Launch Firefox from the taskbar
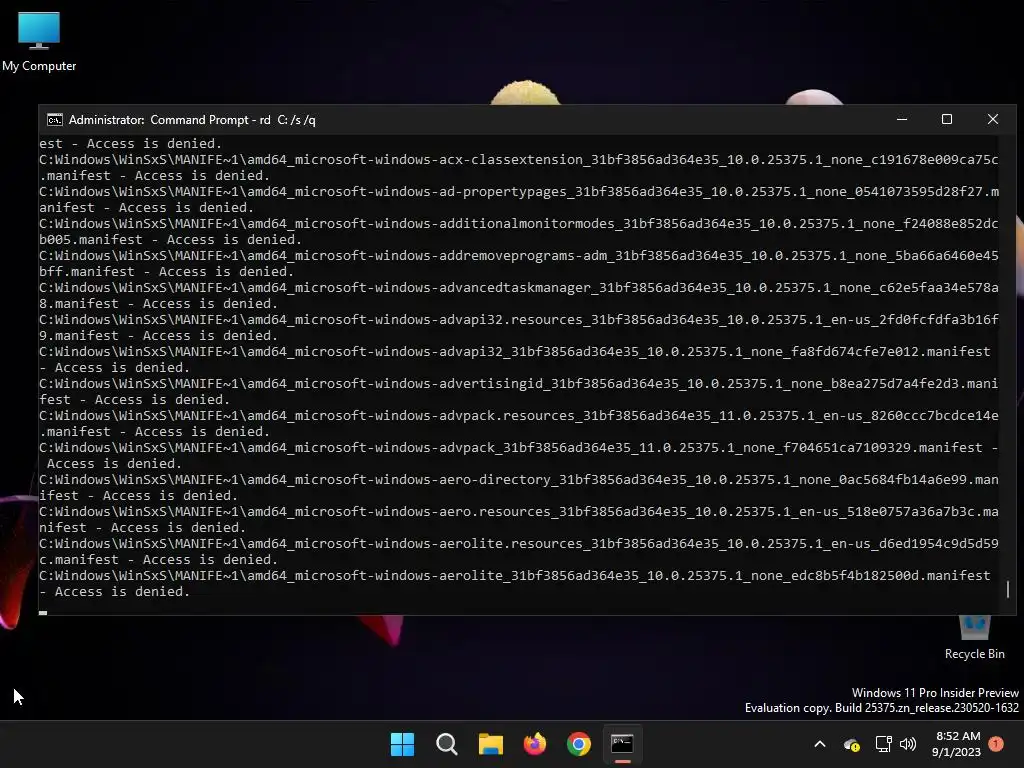The width and height of the screenshot is (1024, 768). point(535,744)
